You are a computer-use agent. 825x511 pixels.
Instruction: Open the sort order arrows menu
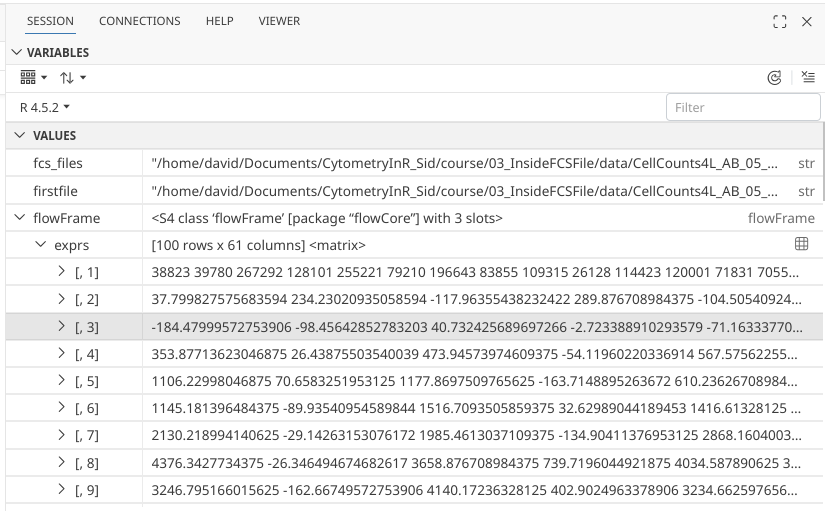pos(72,77)
